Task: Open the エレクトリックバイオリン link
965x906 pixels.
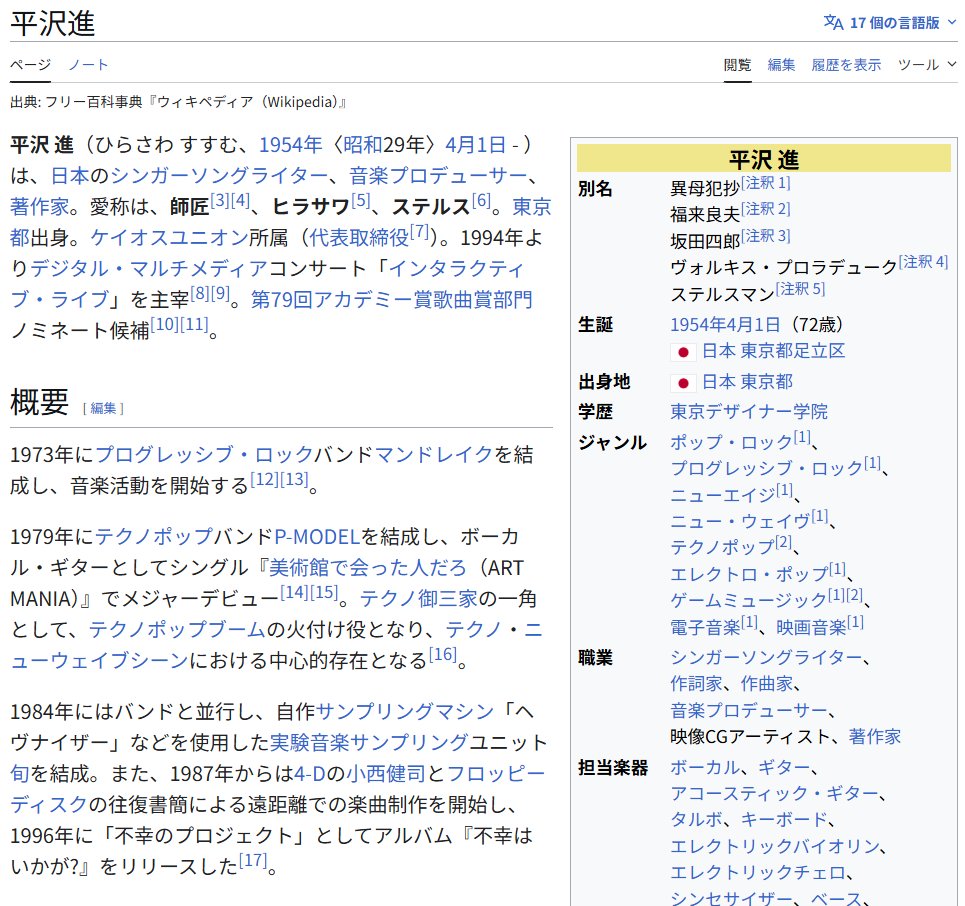Action: tap(775, 846)
